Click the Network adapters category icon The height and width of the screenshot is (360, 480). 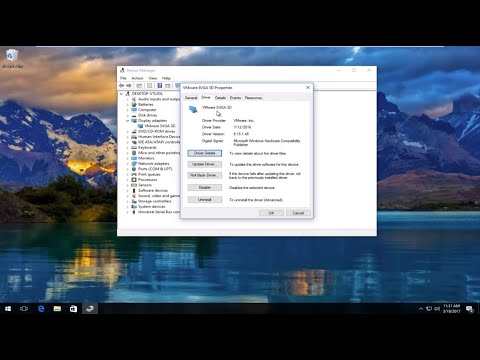pos(134,164)
